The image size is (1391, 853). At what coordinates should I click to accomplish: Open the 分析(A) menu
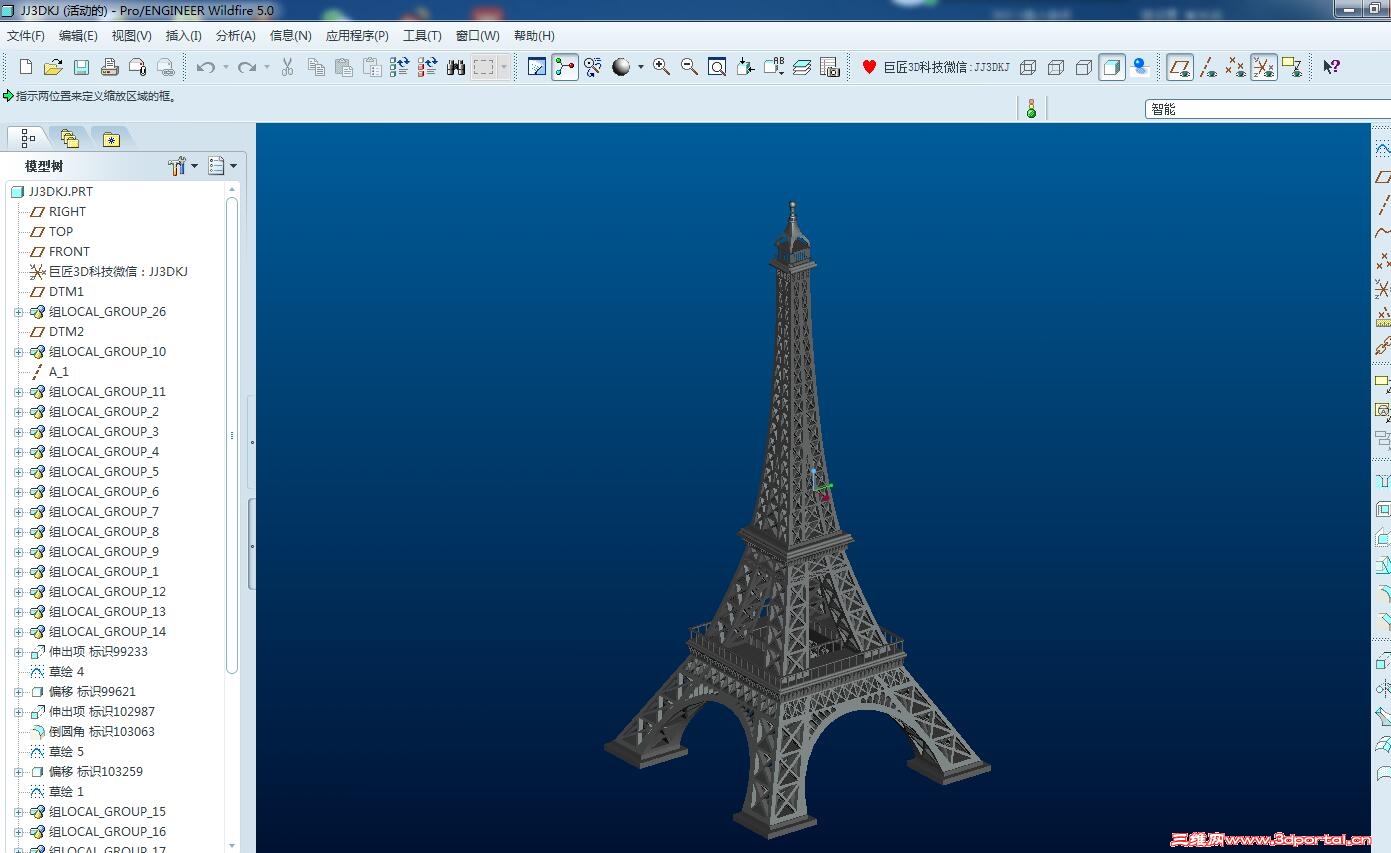235,35
